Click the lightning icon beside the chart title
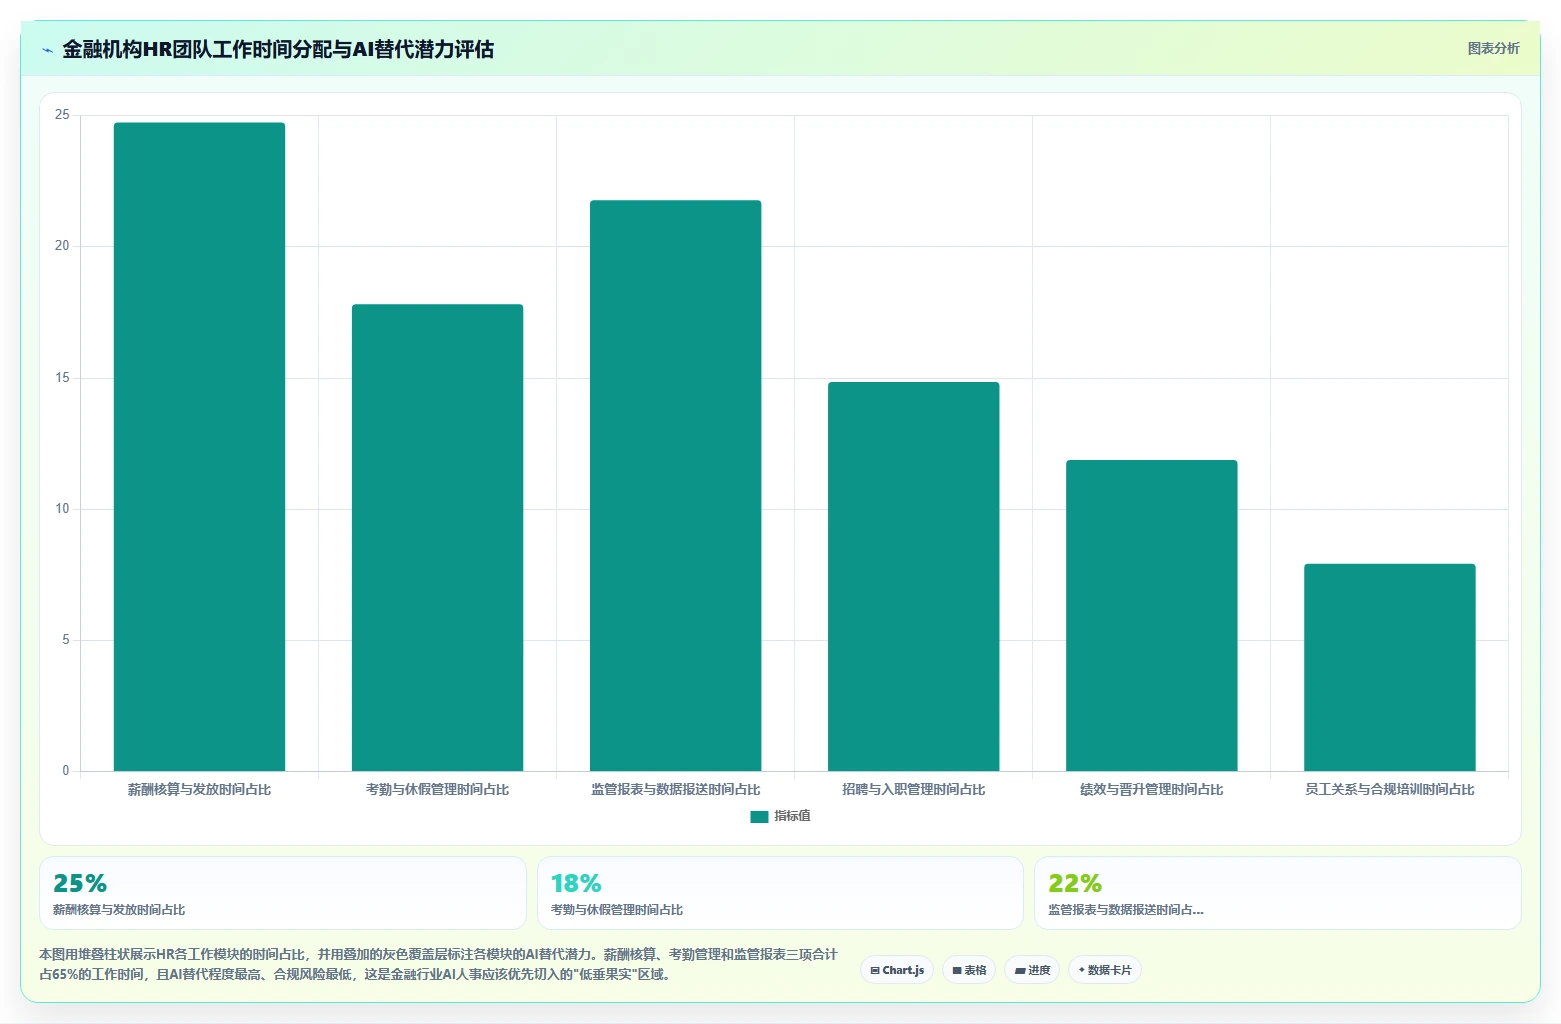The image size is (1561, 1024). (x=47, y=50)
